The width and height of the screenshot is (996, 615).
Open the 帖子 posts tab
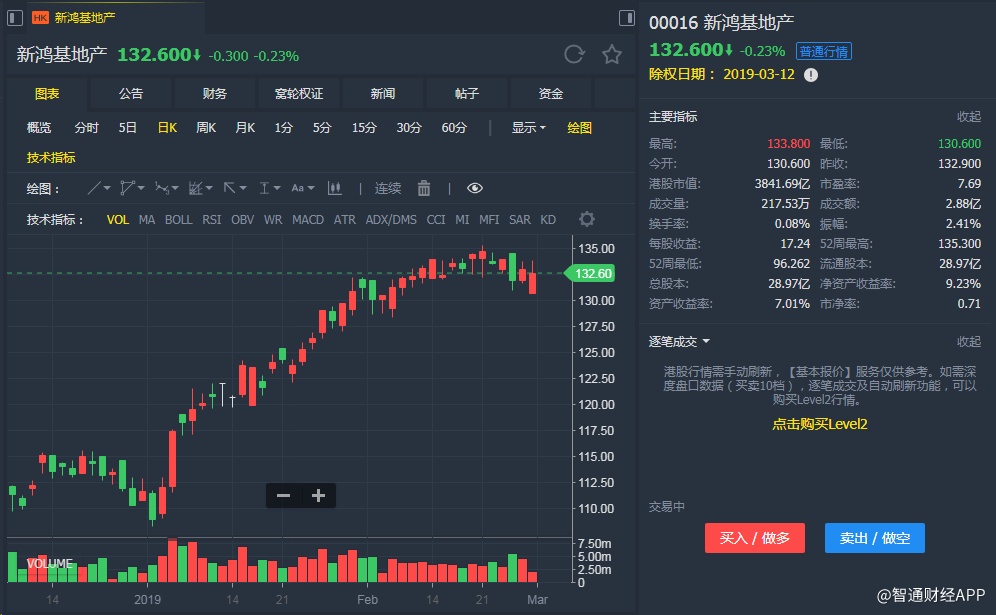[467, 93]
